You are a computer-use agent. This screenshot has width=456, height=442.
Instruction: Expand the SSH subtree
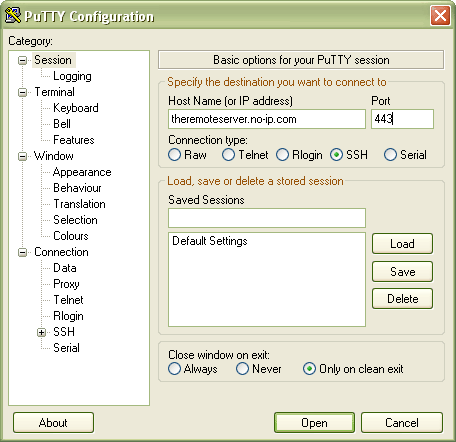click(x=41, y=332)
